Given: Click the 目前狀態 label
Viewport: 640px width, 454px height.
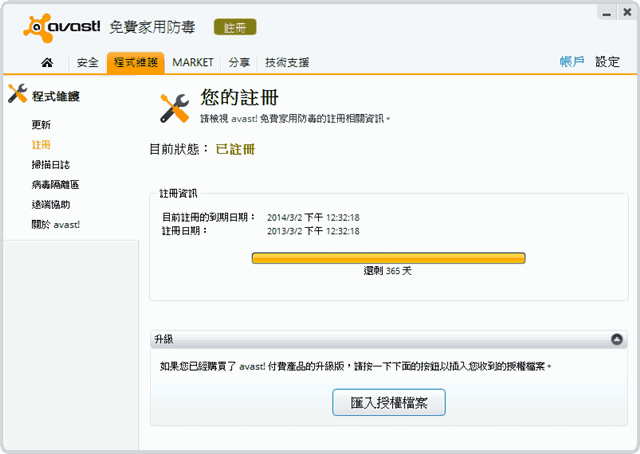Looking at the screenshot, I should click(179, 149).
